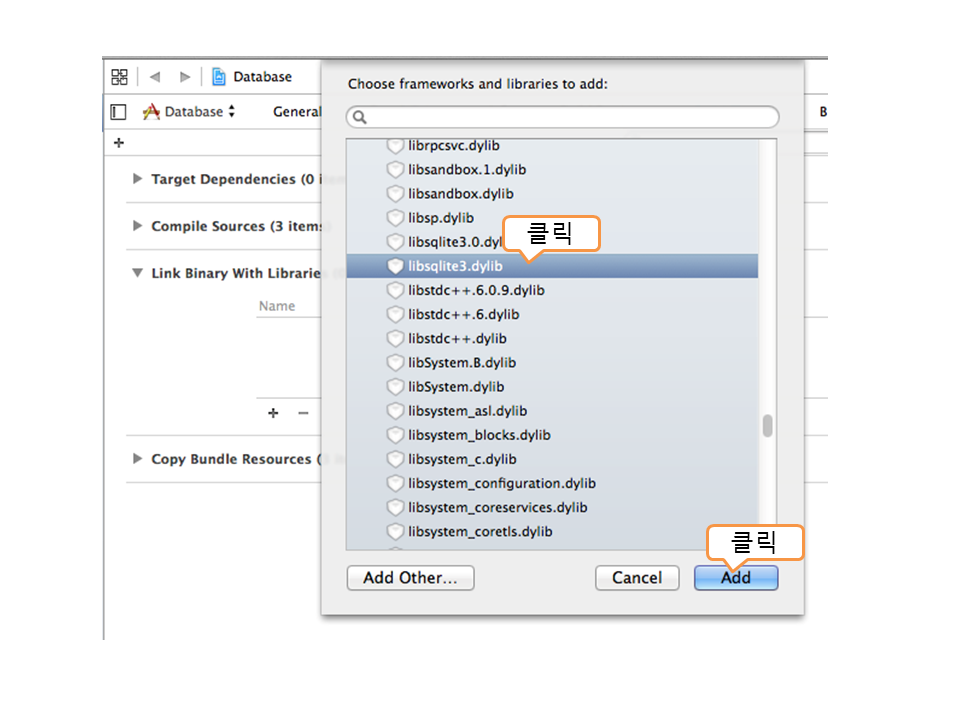The width and height of the screenshot is (960, 720).
Task: Expand Copy Bundle Resources section
Action: pos(138,459)
